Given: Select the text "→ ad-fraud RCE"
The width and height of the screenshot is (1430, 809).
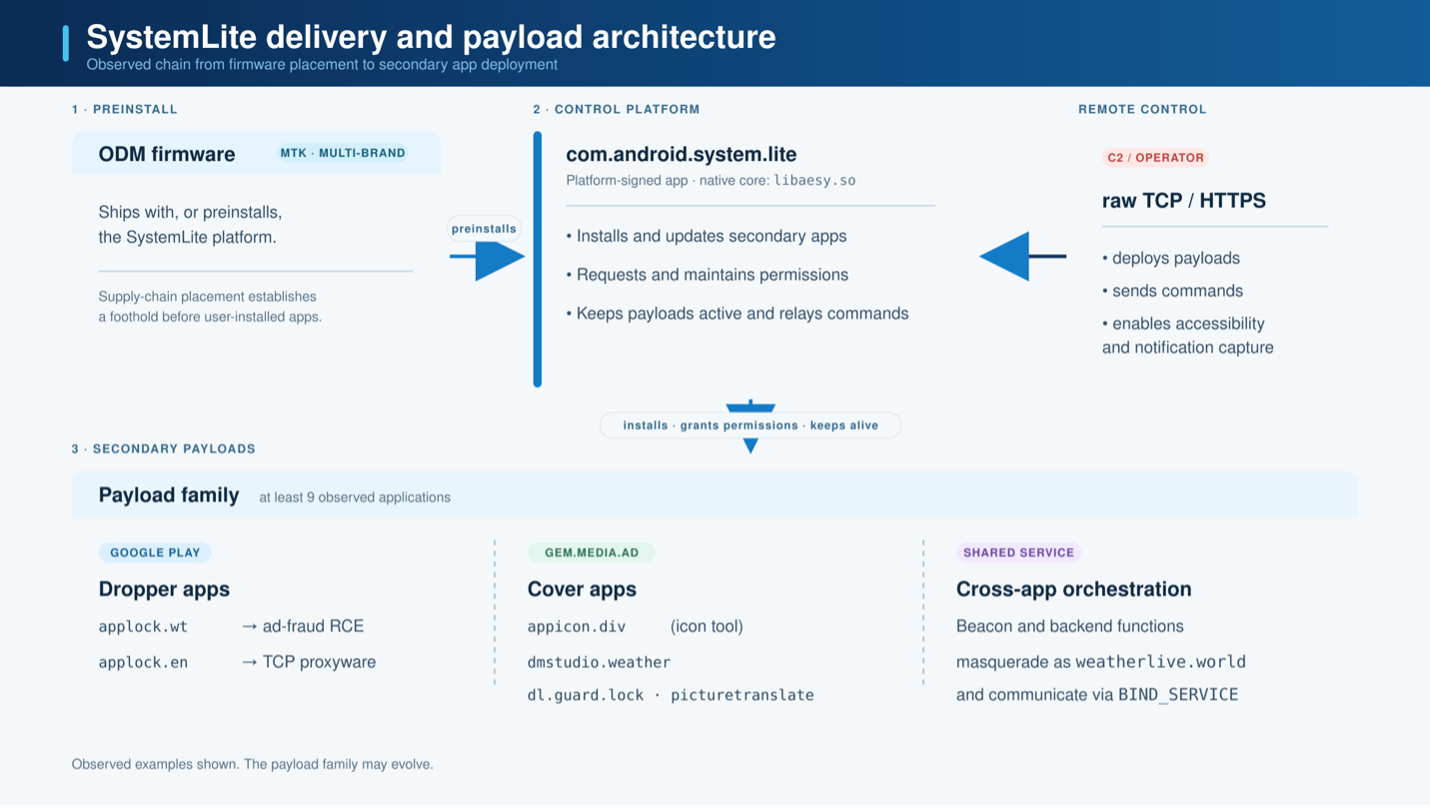Looking at the screenshot, I should click(302, 626).
